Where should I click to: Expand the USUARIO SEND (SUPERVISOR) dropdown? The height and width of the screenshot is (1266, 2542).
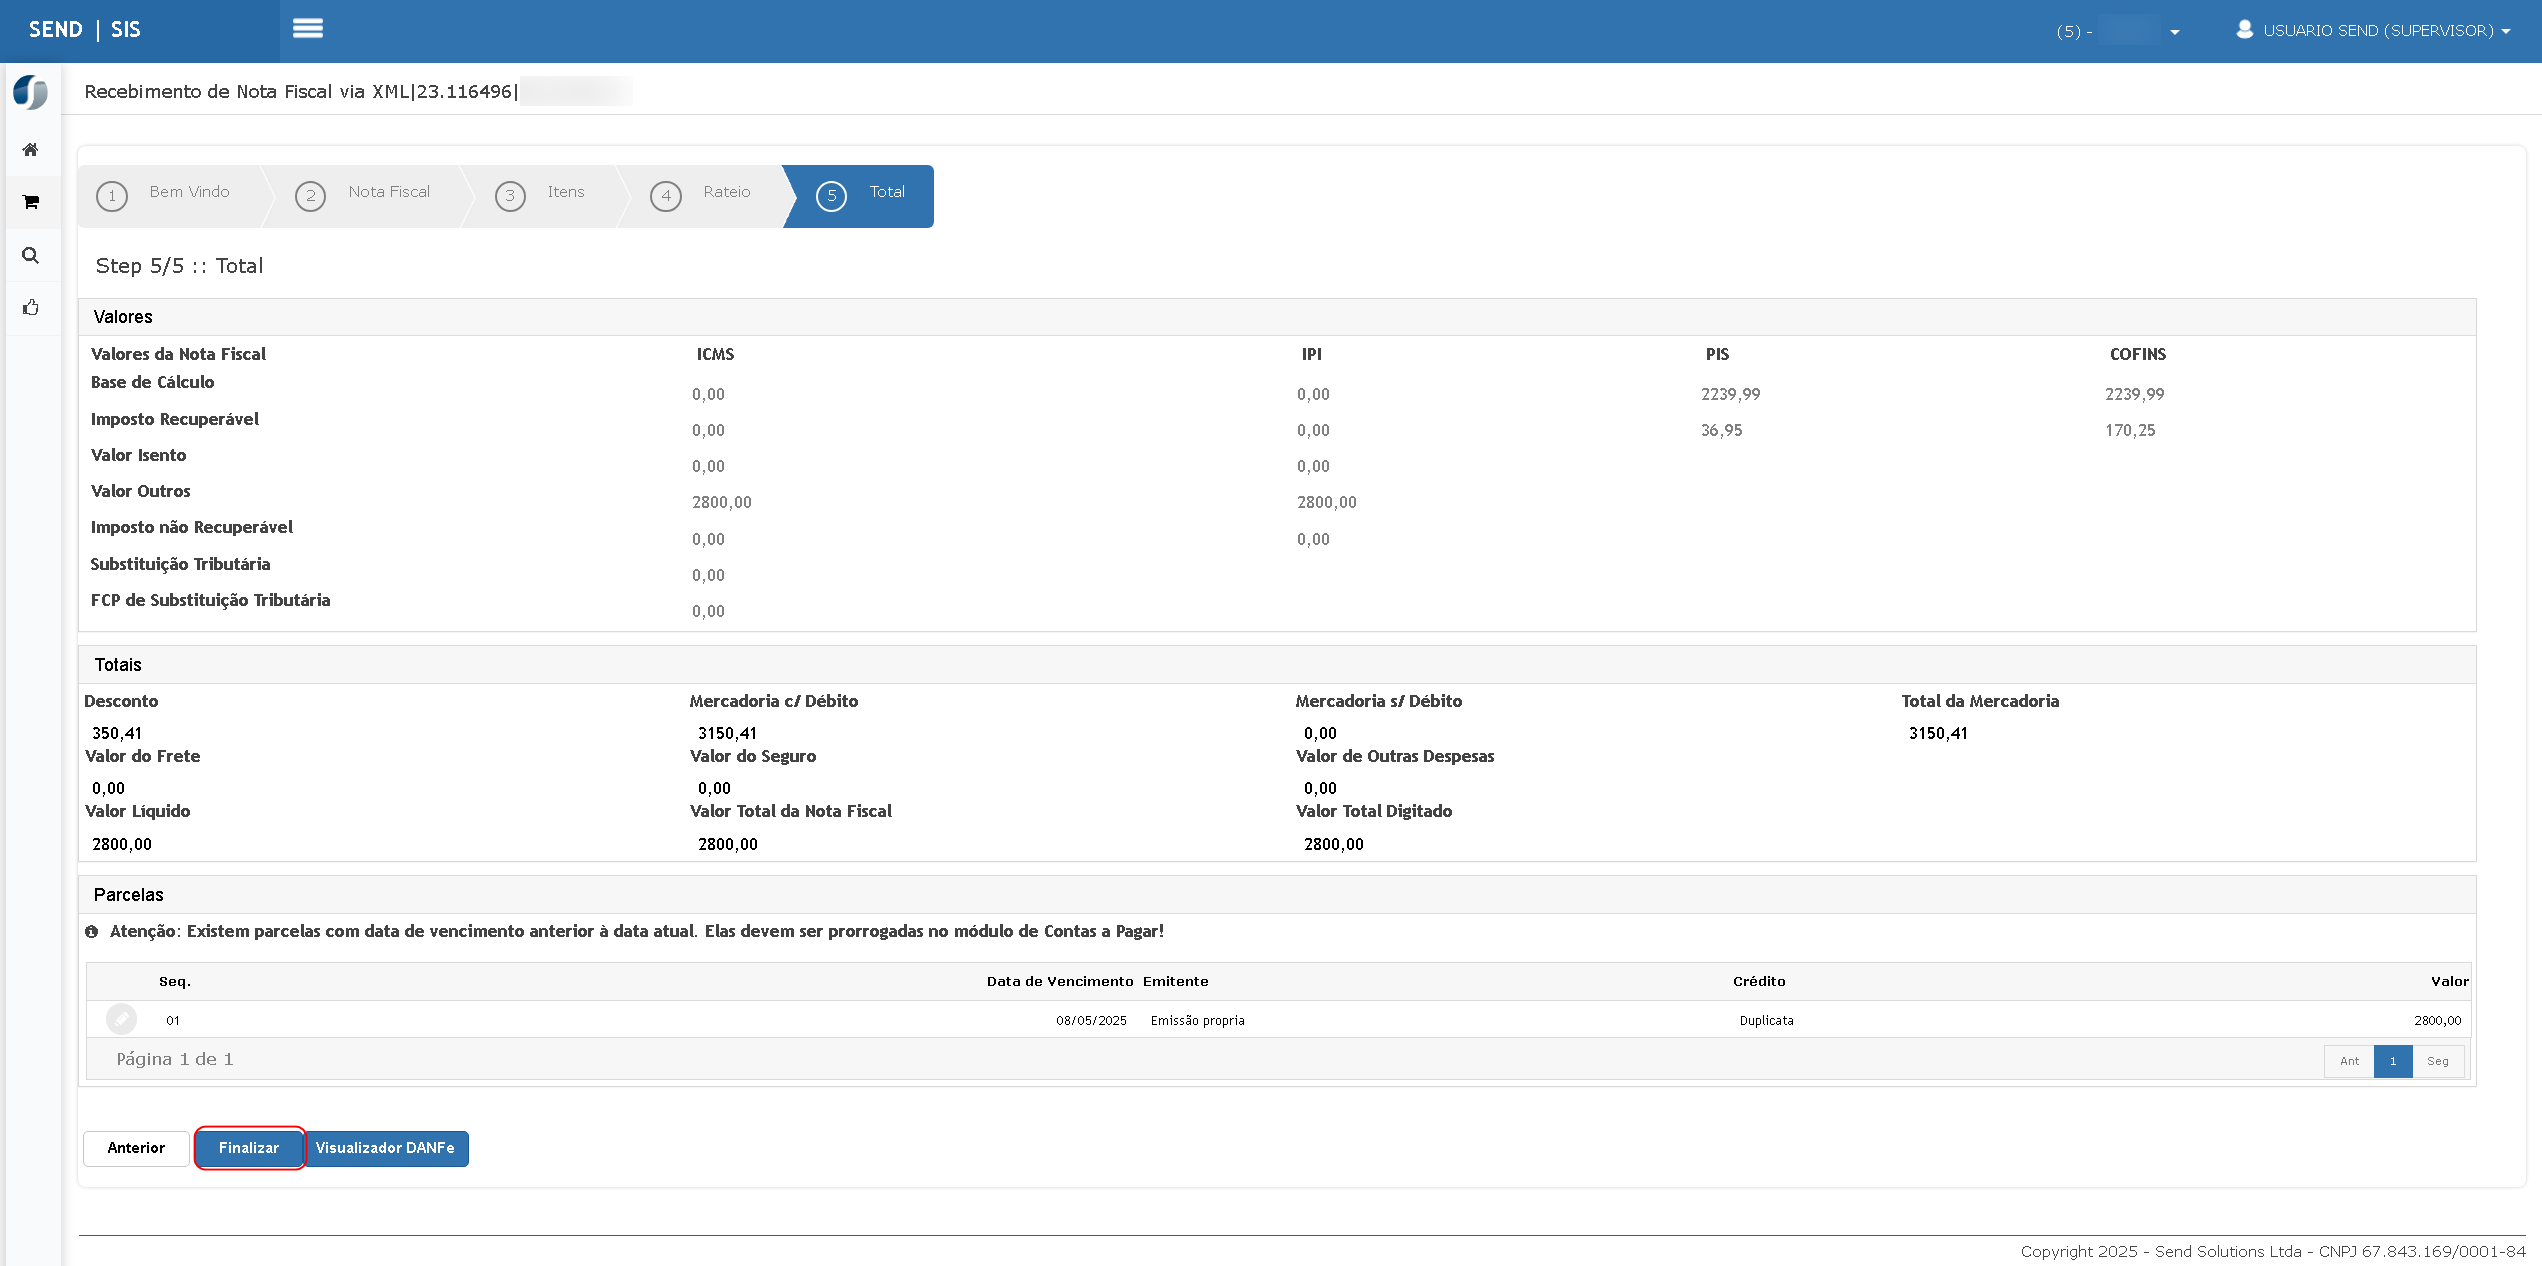point(2386,31)
